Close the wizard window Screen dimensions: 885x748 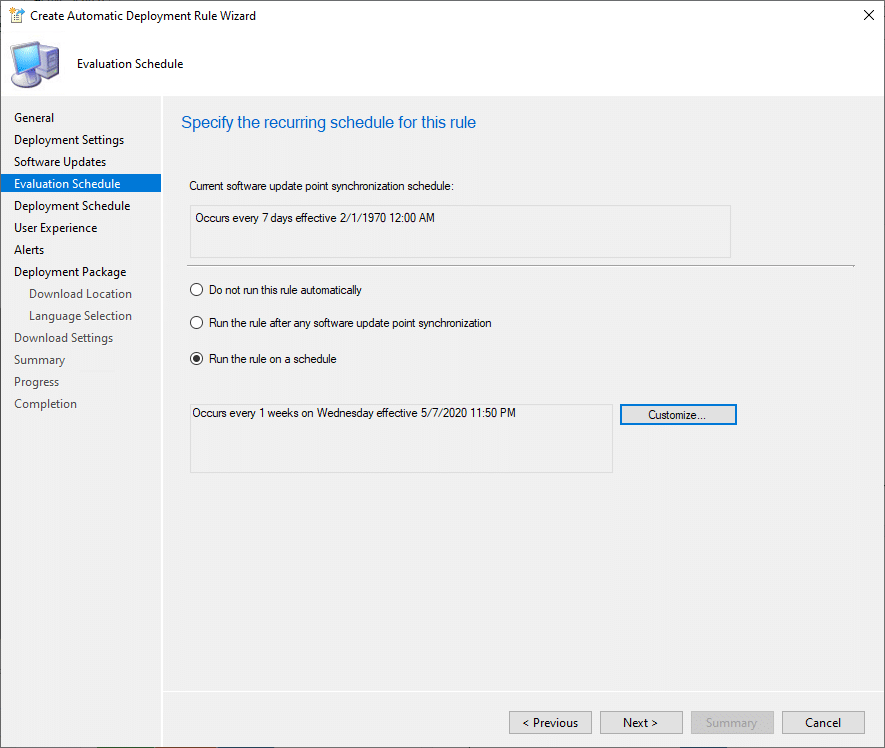pos(867,16)
